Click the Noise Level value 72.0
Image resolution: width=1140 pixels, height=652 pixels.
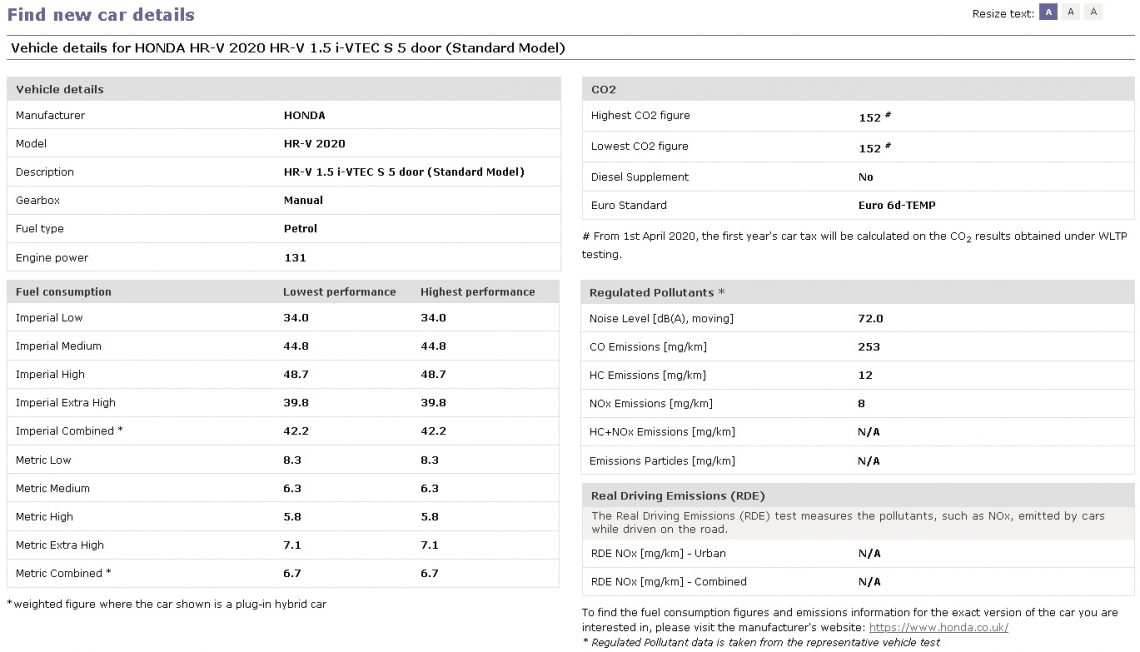(870, 319)
